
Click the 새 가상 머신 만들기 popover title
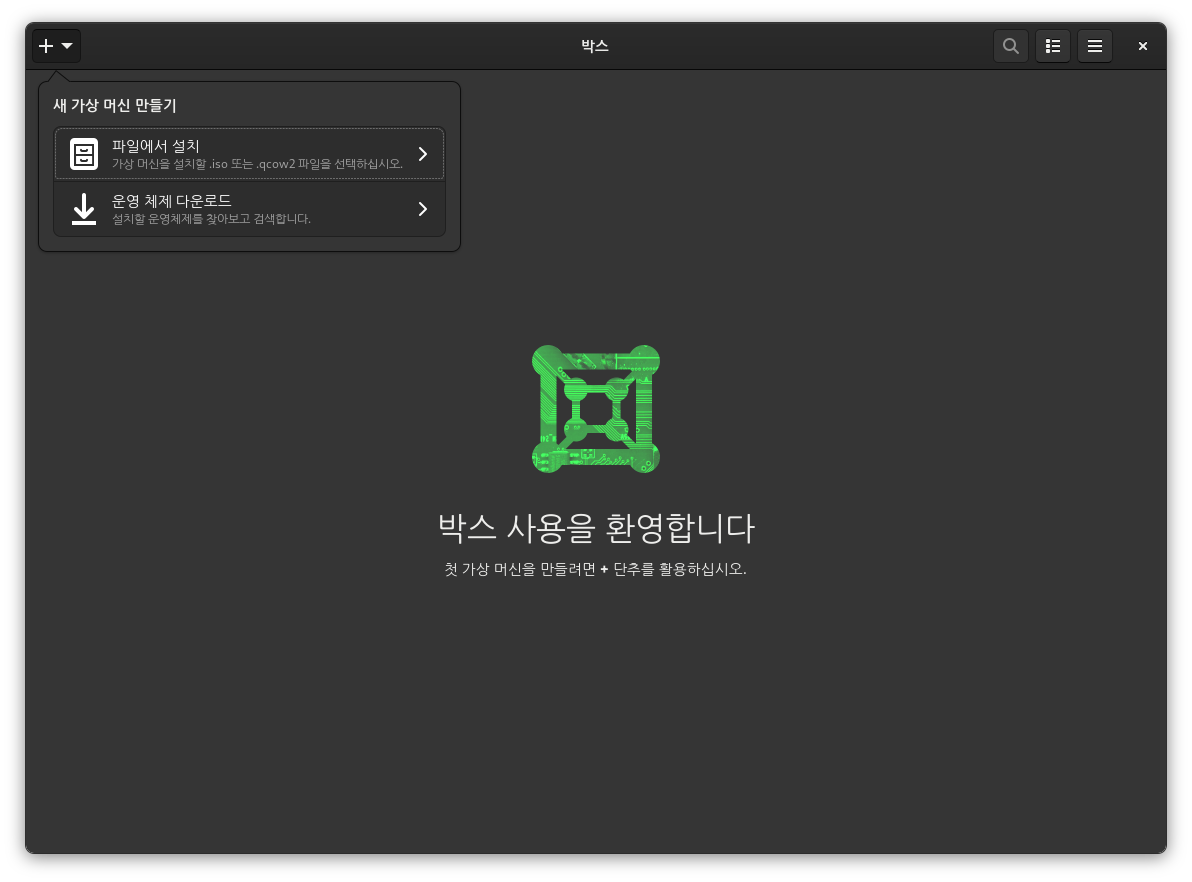click(115, 106)
